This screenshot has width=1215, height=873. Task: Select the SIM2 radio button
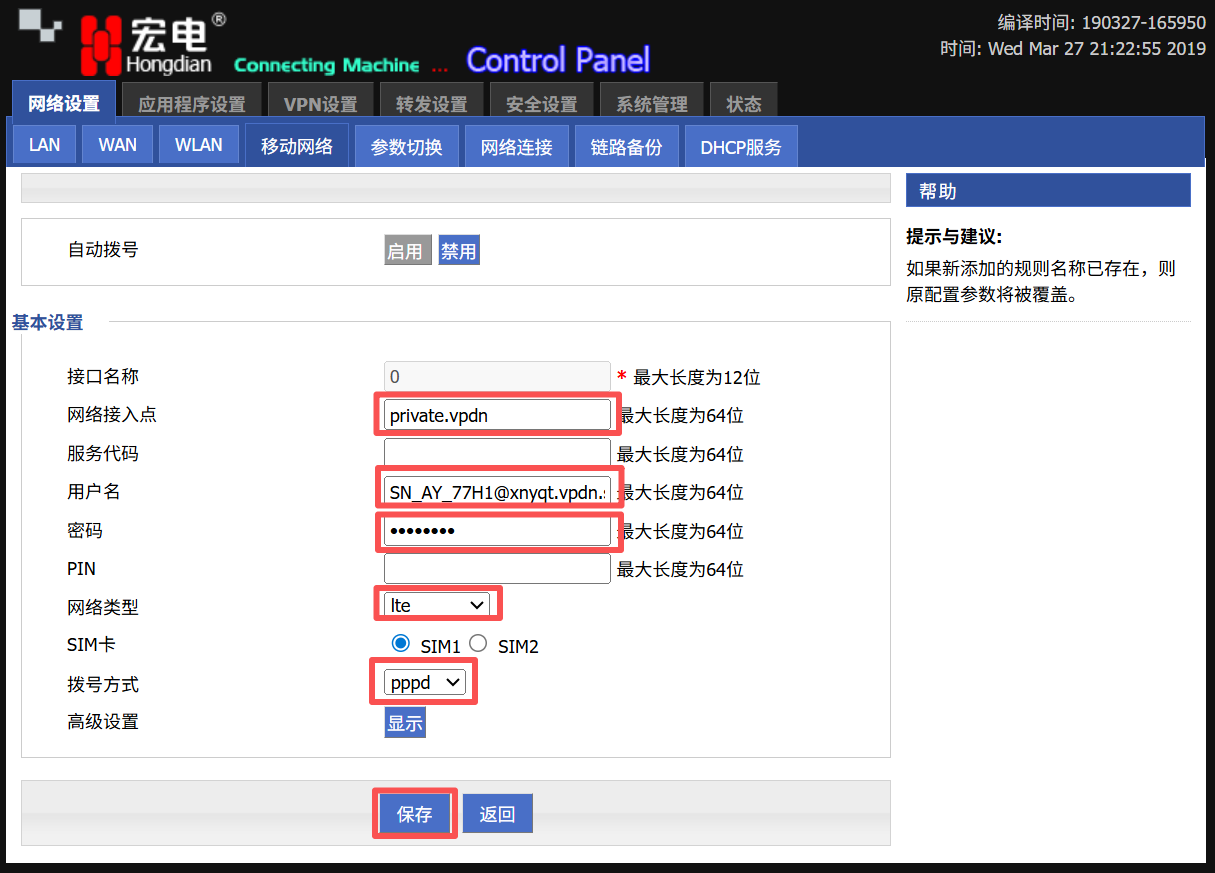pos(478,643)
